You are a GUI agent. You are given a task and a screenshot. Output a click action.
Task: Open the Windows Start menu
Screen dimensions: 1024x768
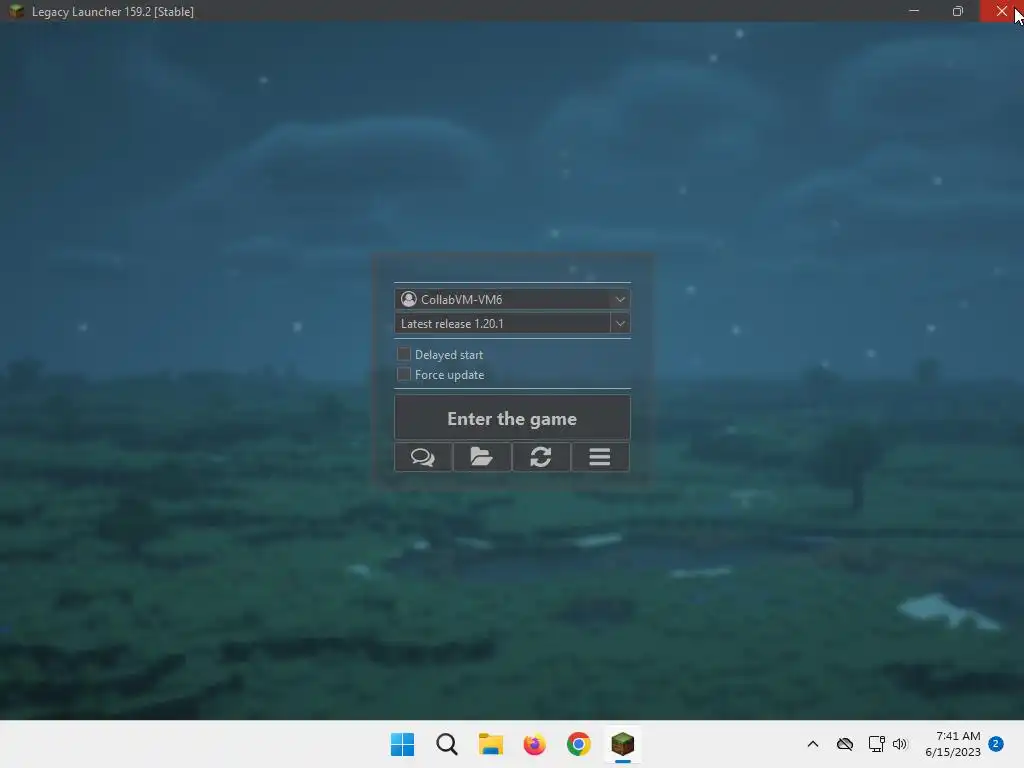tap(402, 744)
